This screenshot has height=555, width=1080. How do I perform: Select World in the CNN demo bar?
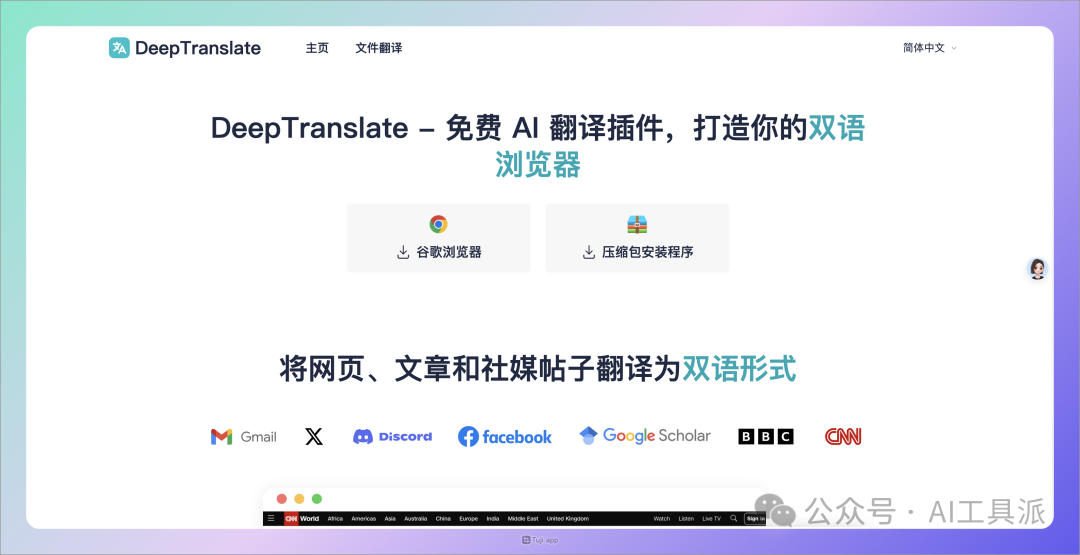[x=309, y=519]
